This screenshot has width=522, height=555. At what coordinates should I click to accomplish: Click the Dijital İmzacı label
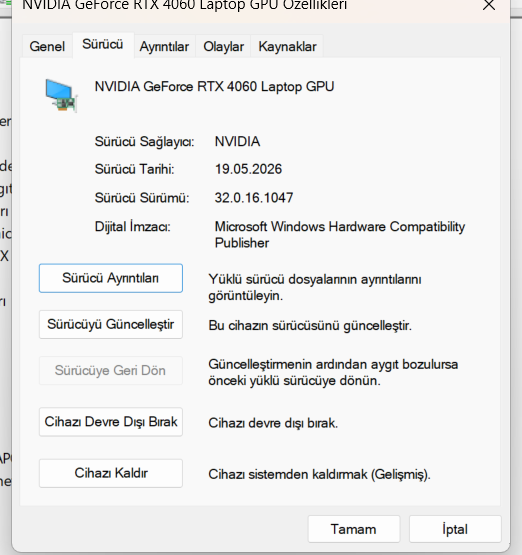pos(133,227)
